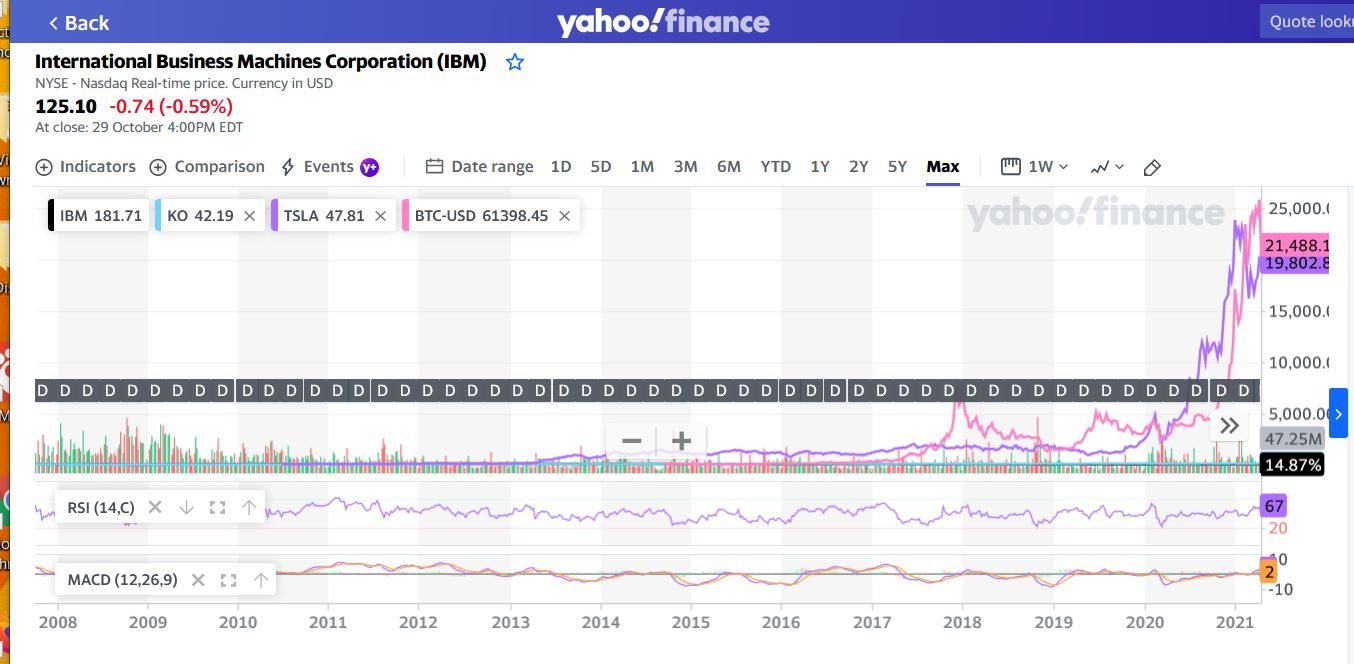Click the Comparison plus icon
The width and height of the screenshot is (1354, 664).
(x=158, y=167)
